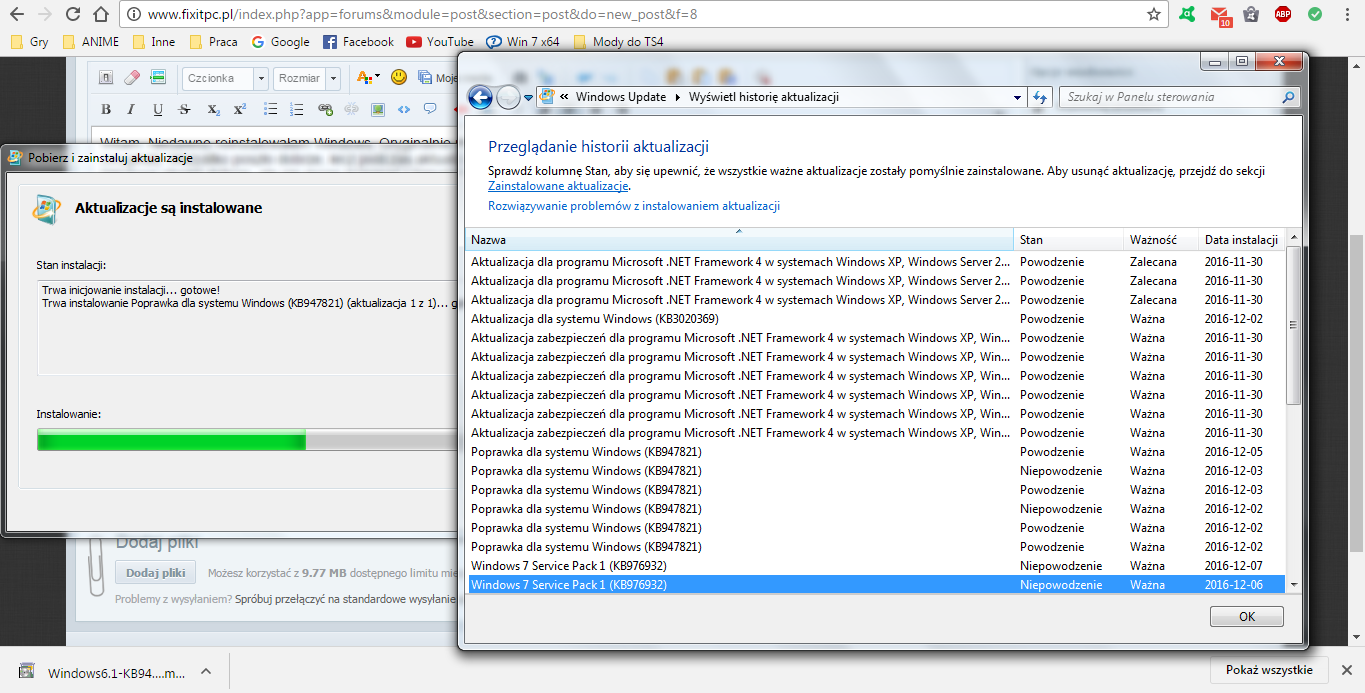The height and width of the screenshot is (693, 1365).
Task: Insert a numbered list
Action: point(297,109)
